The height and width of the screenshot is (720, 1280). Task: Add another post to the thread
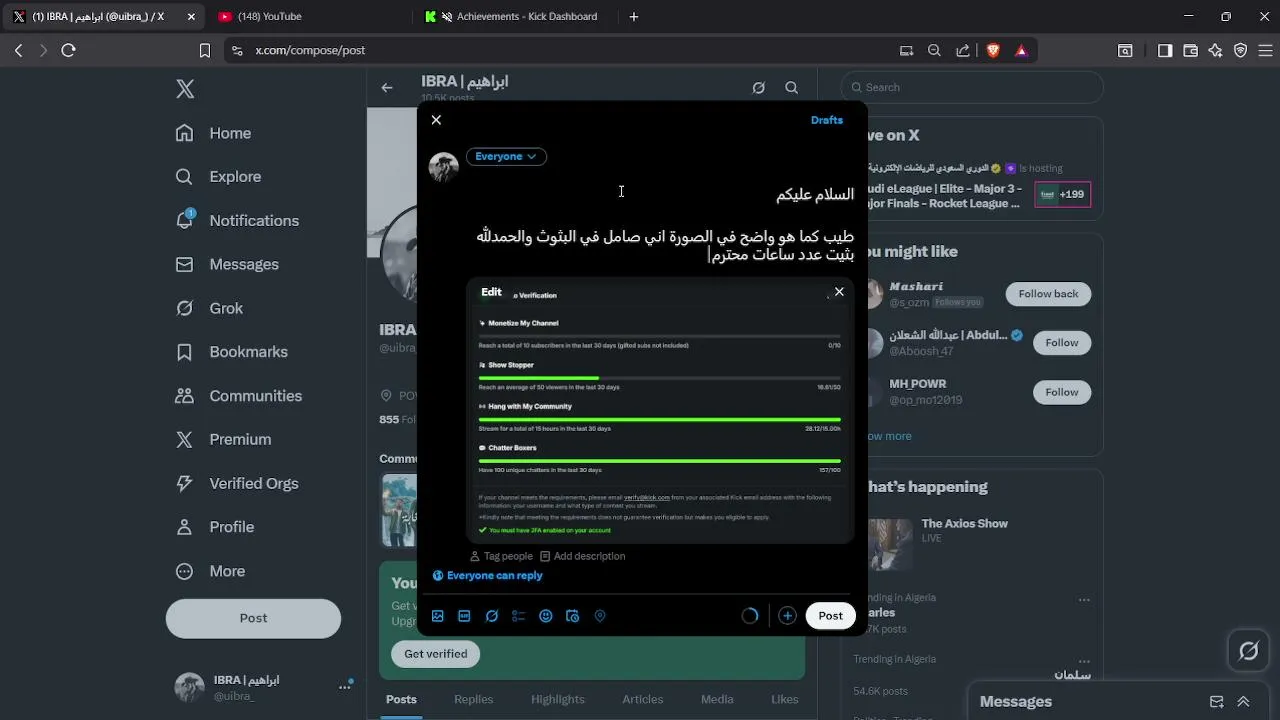(787, 616)
